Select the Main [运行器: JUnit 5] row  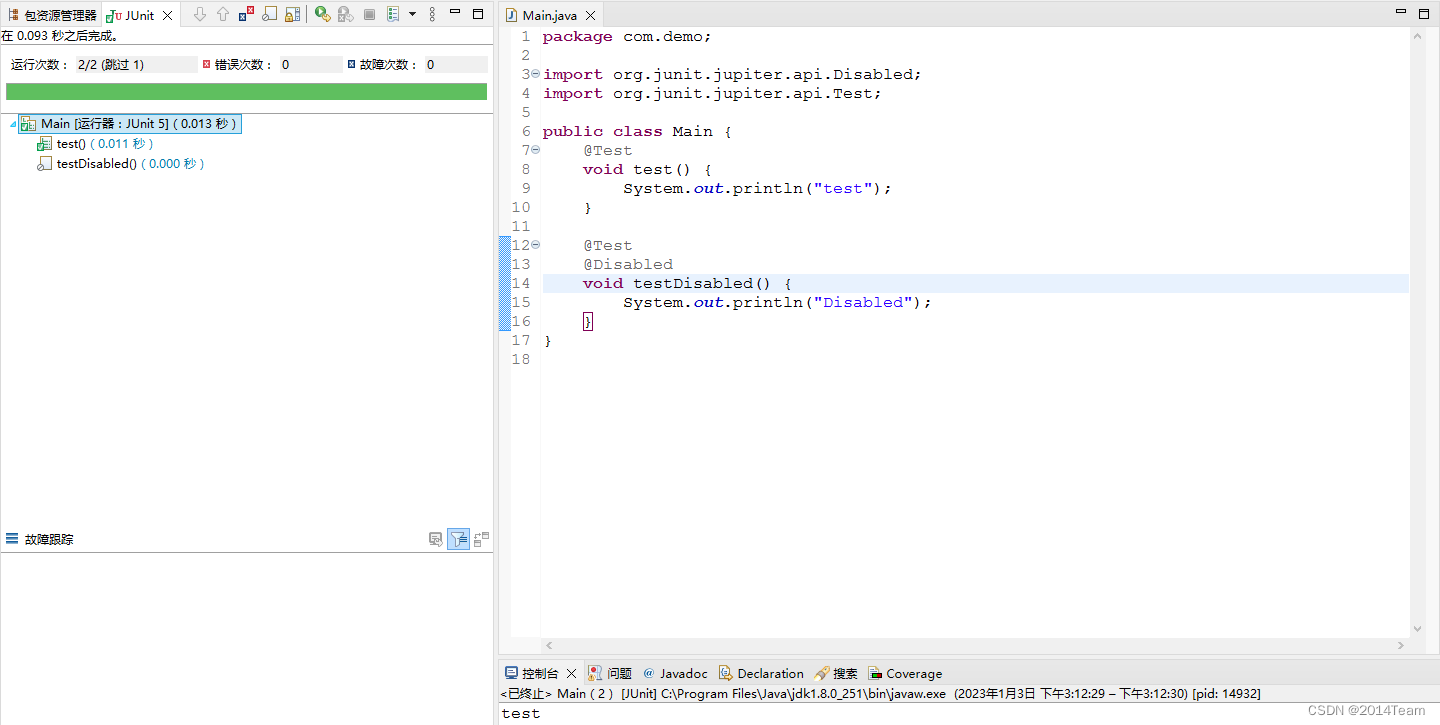[x=130, y=124]
